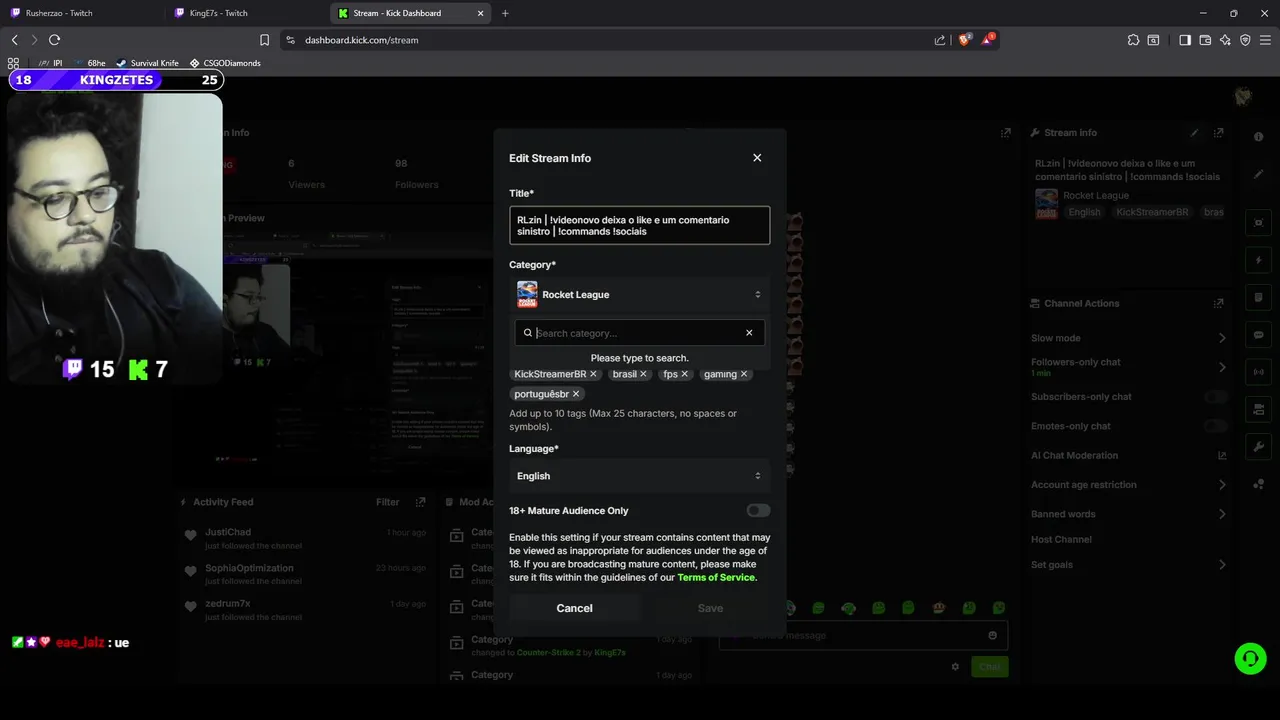Open user avatar menu at top right
Viewport: 1280px width, 720px height.
tap(1243, 96)
